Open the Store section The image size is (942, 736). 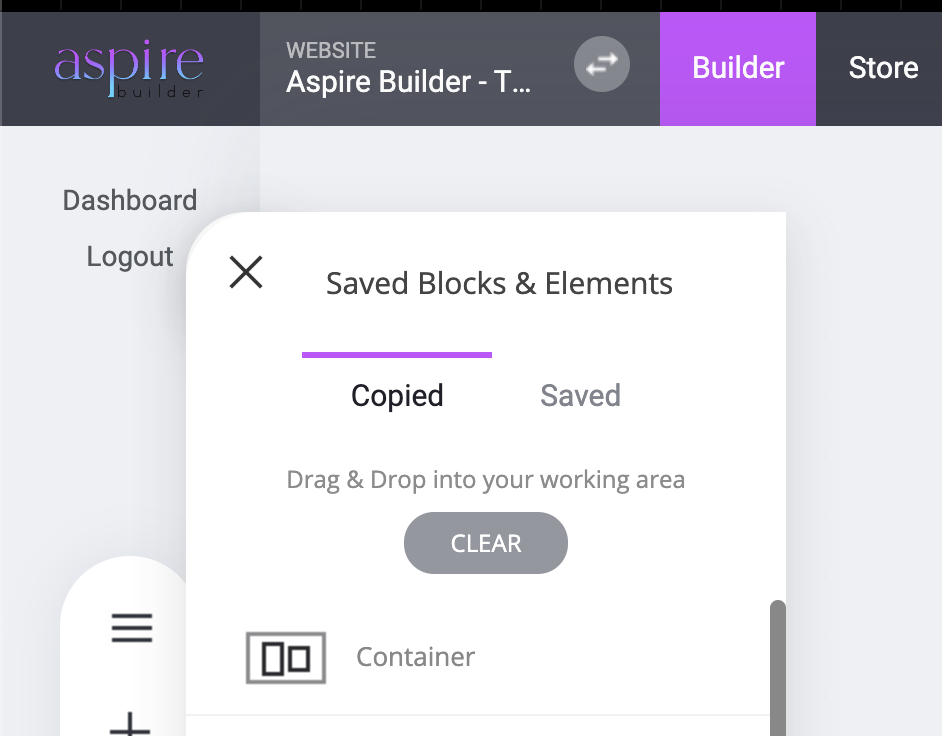point(883,68)
